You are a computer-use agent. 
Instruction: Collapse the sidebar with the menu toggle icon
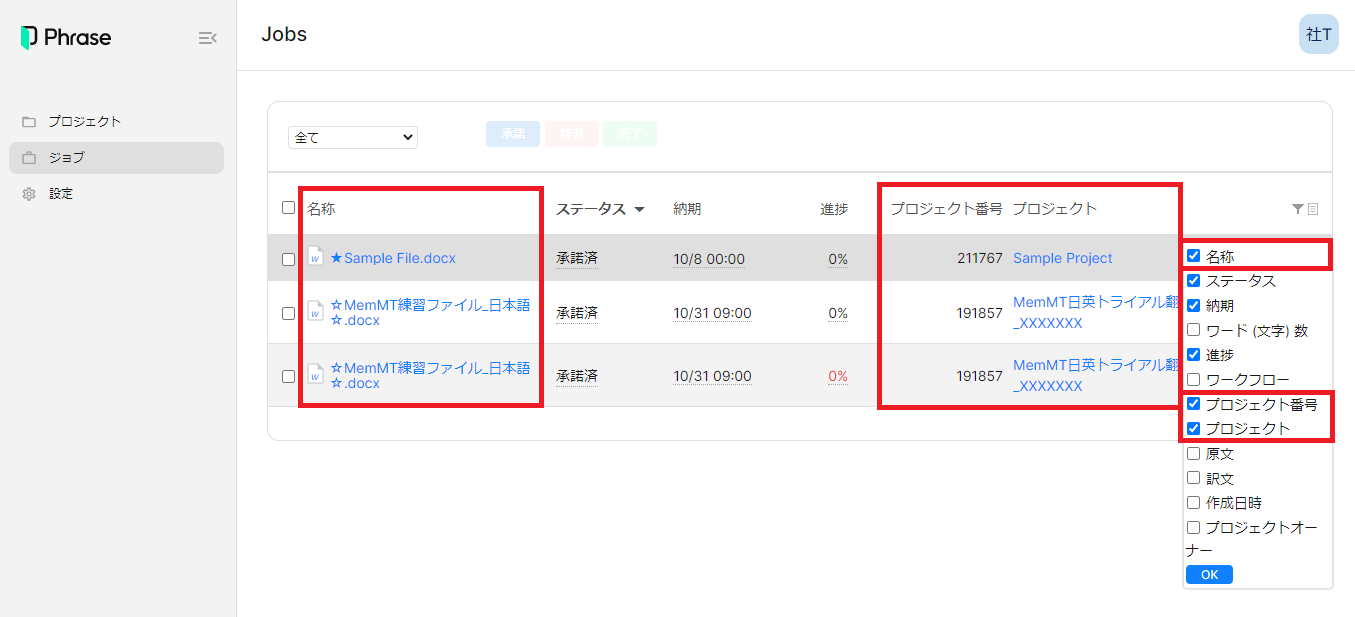[207, 38]
